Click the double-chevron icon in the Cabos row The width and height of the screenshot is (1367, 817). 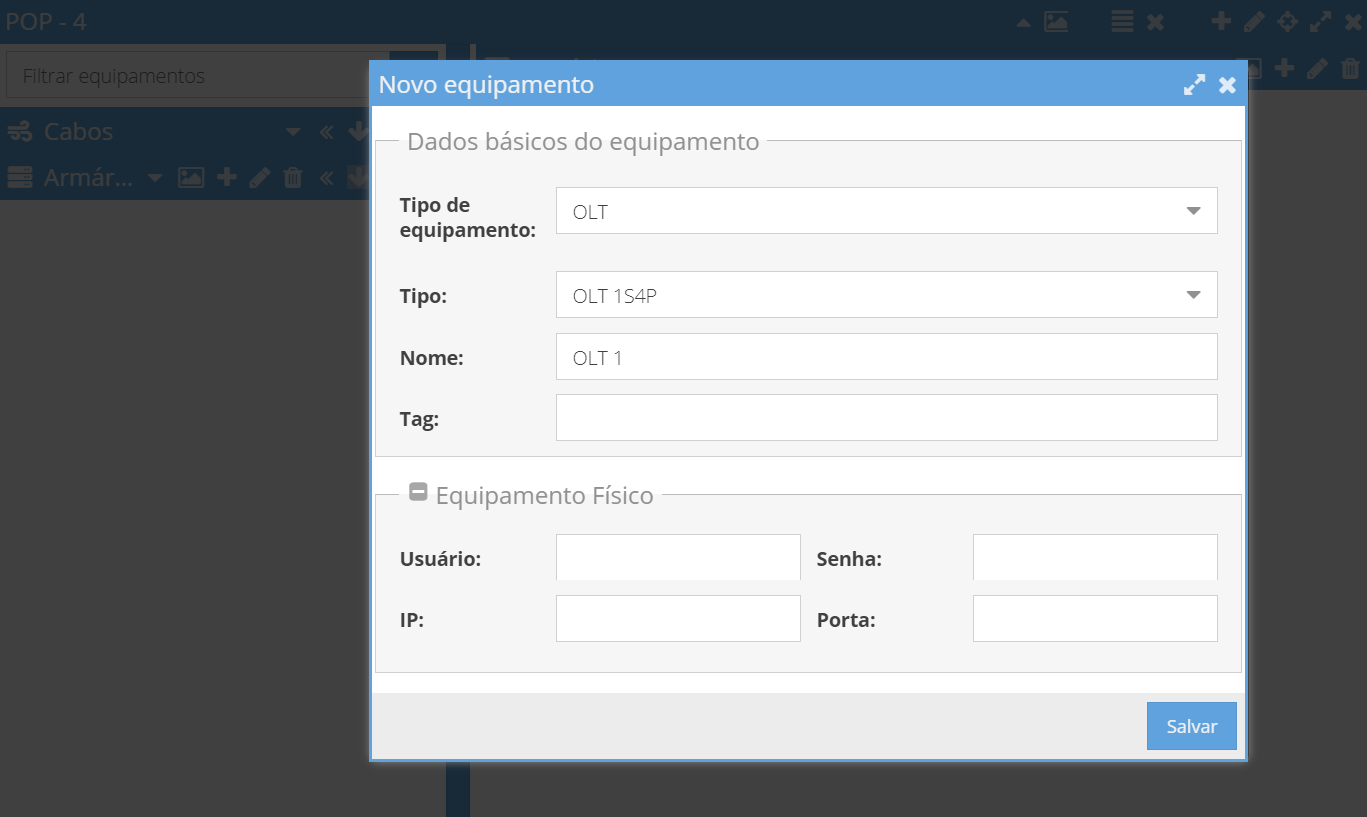[x=326, y=132]
